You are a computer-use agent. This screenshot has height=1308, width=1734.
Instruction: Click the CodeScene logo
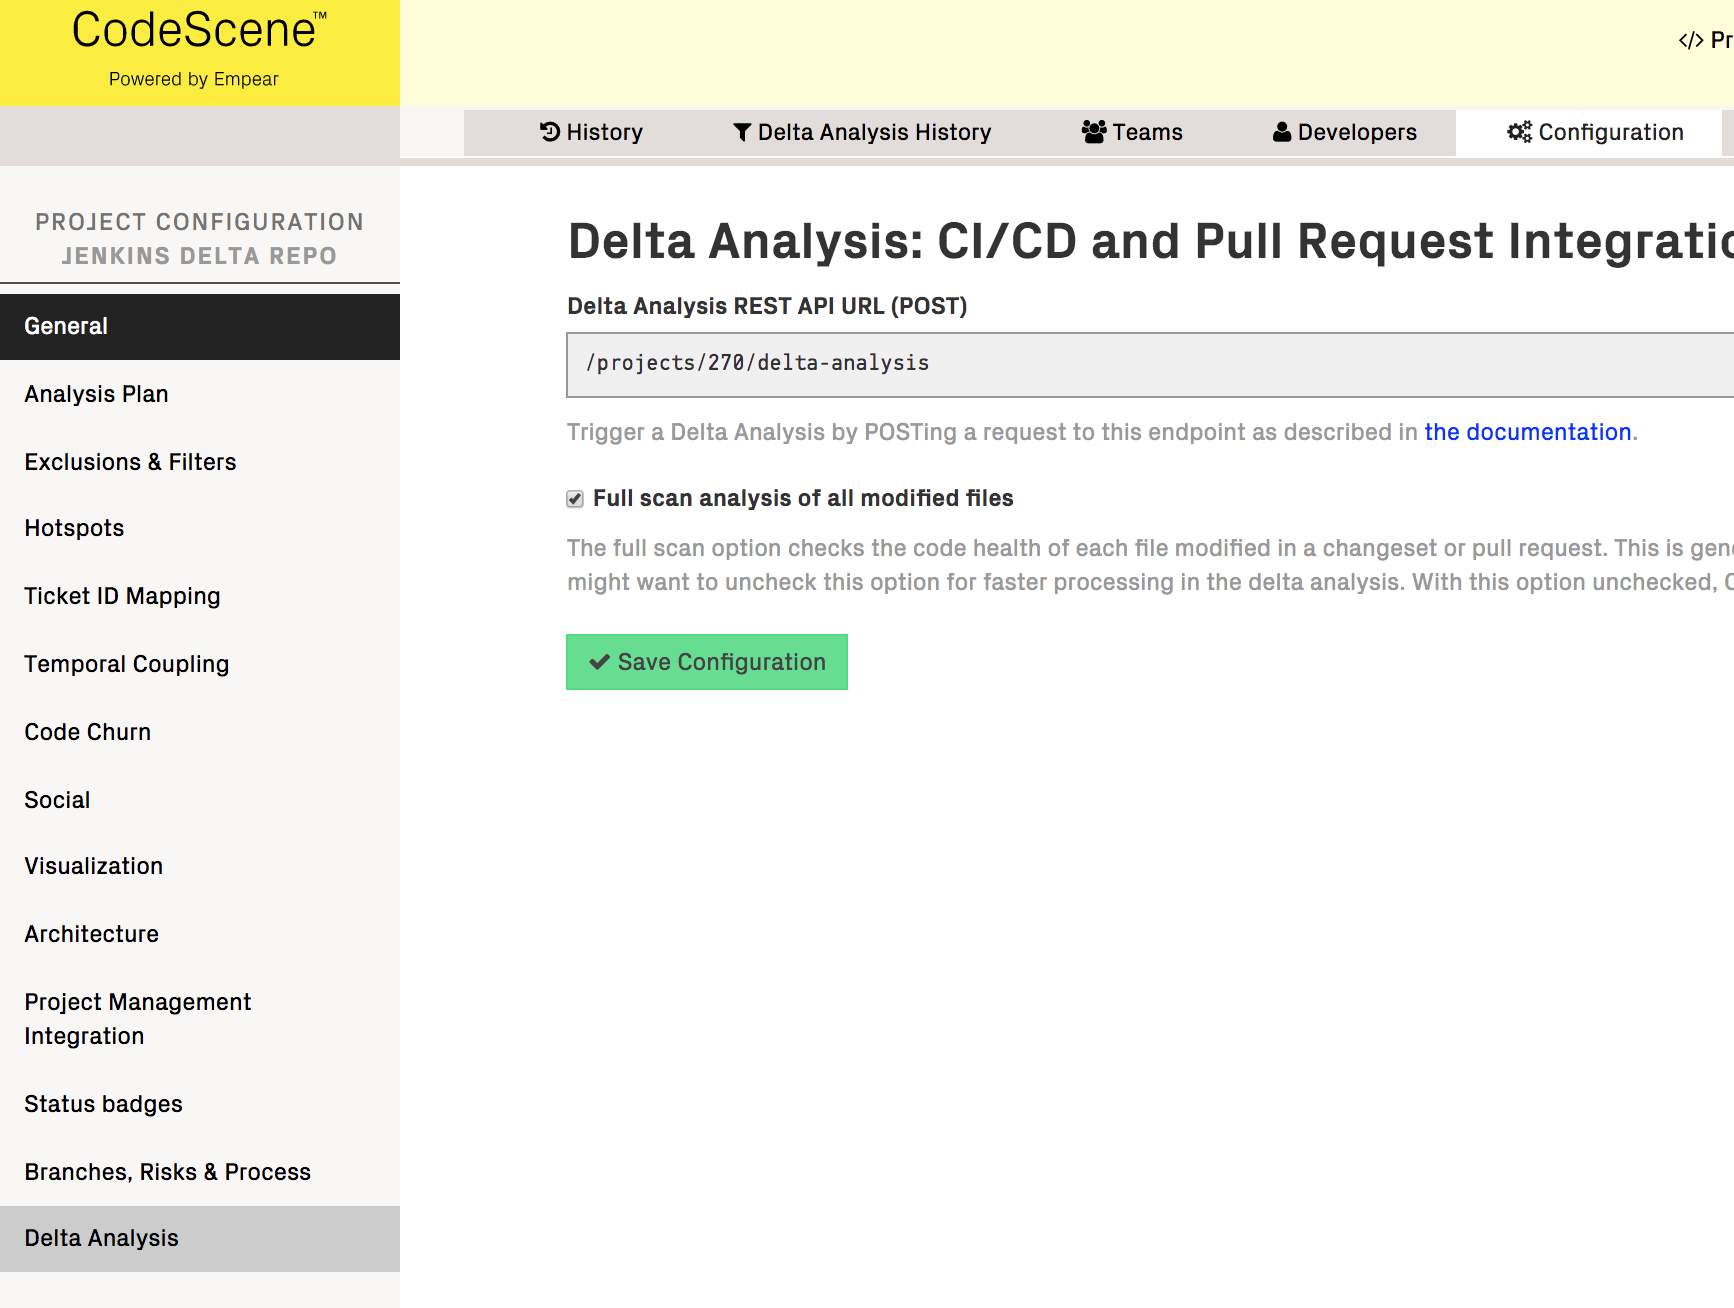[x=199, y=29]
